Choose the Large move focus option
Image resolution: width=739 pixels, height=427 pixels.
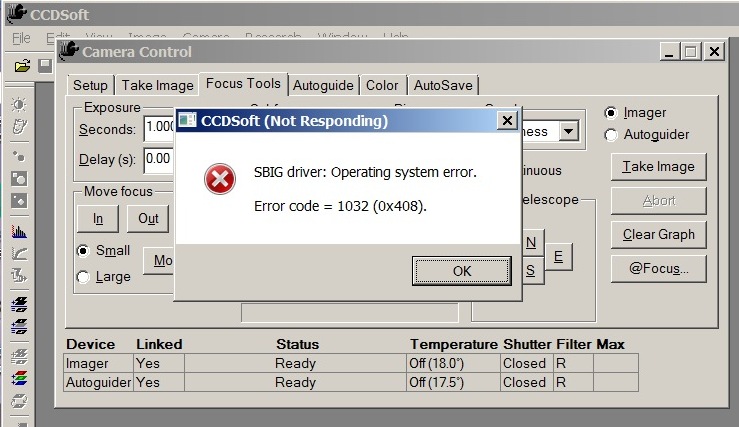83,277
